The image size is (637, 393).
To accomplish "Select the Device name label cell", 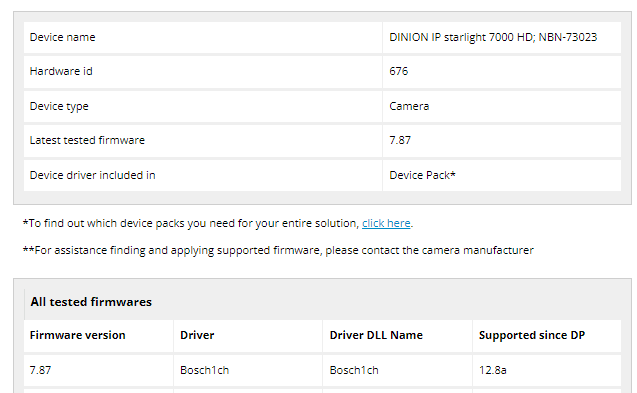I will pyautogui.click(x=203, y=37).
